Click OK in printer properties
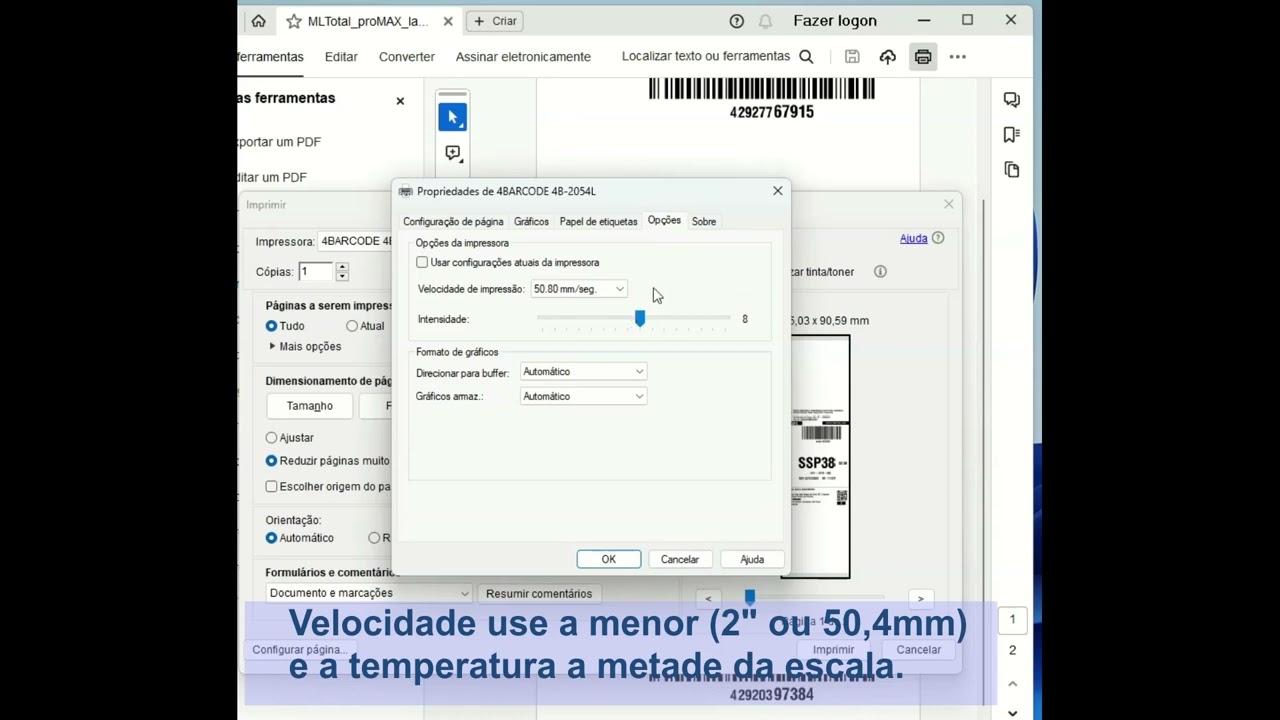This screenshot has width=1280, height=720. coord(608,559)
